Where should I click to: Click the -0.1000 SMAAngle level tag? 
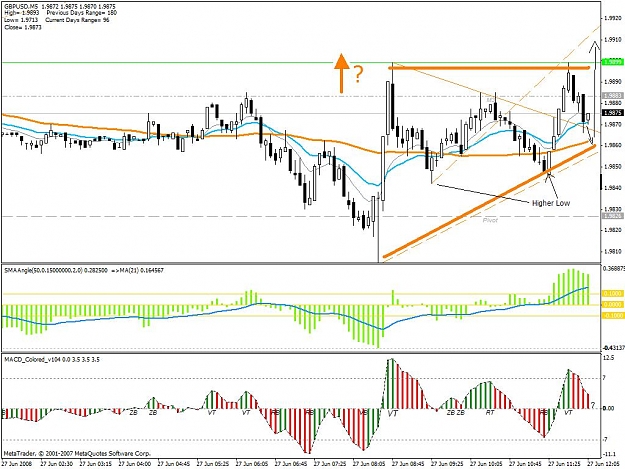(x=613, y=316)
